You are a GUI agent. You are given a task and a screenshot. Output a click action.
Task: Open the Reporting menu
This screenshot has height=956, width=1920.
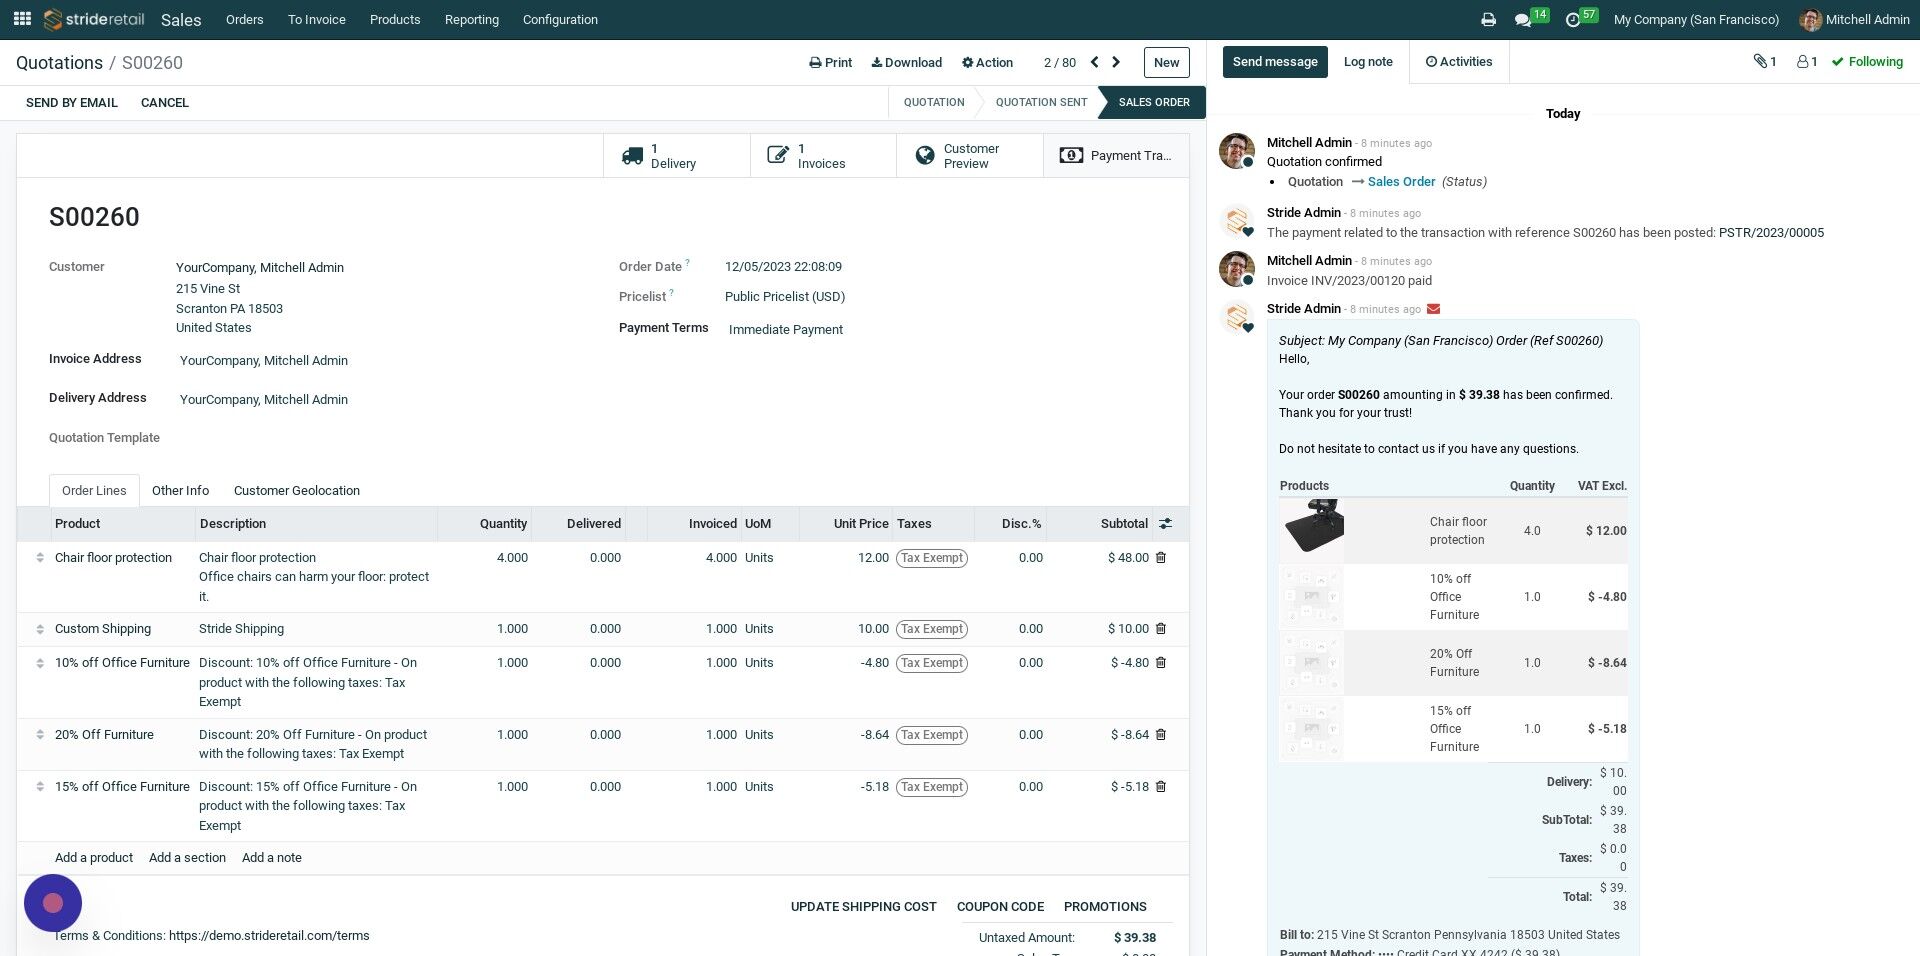coord(471,20)
